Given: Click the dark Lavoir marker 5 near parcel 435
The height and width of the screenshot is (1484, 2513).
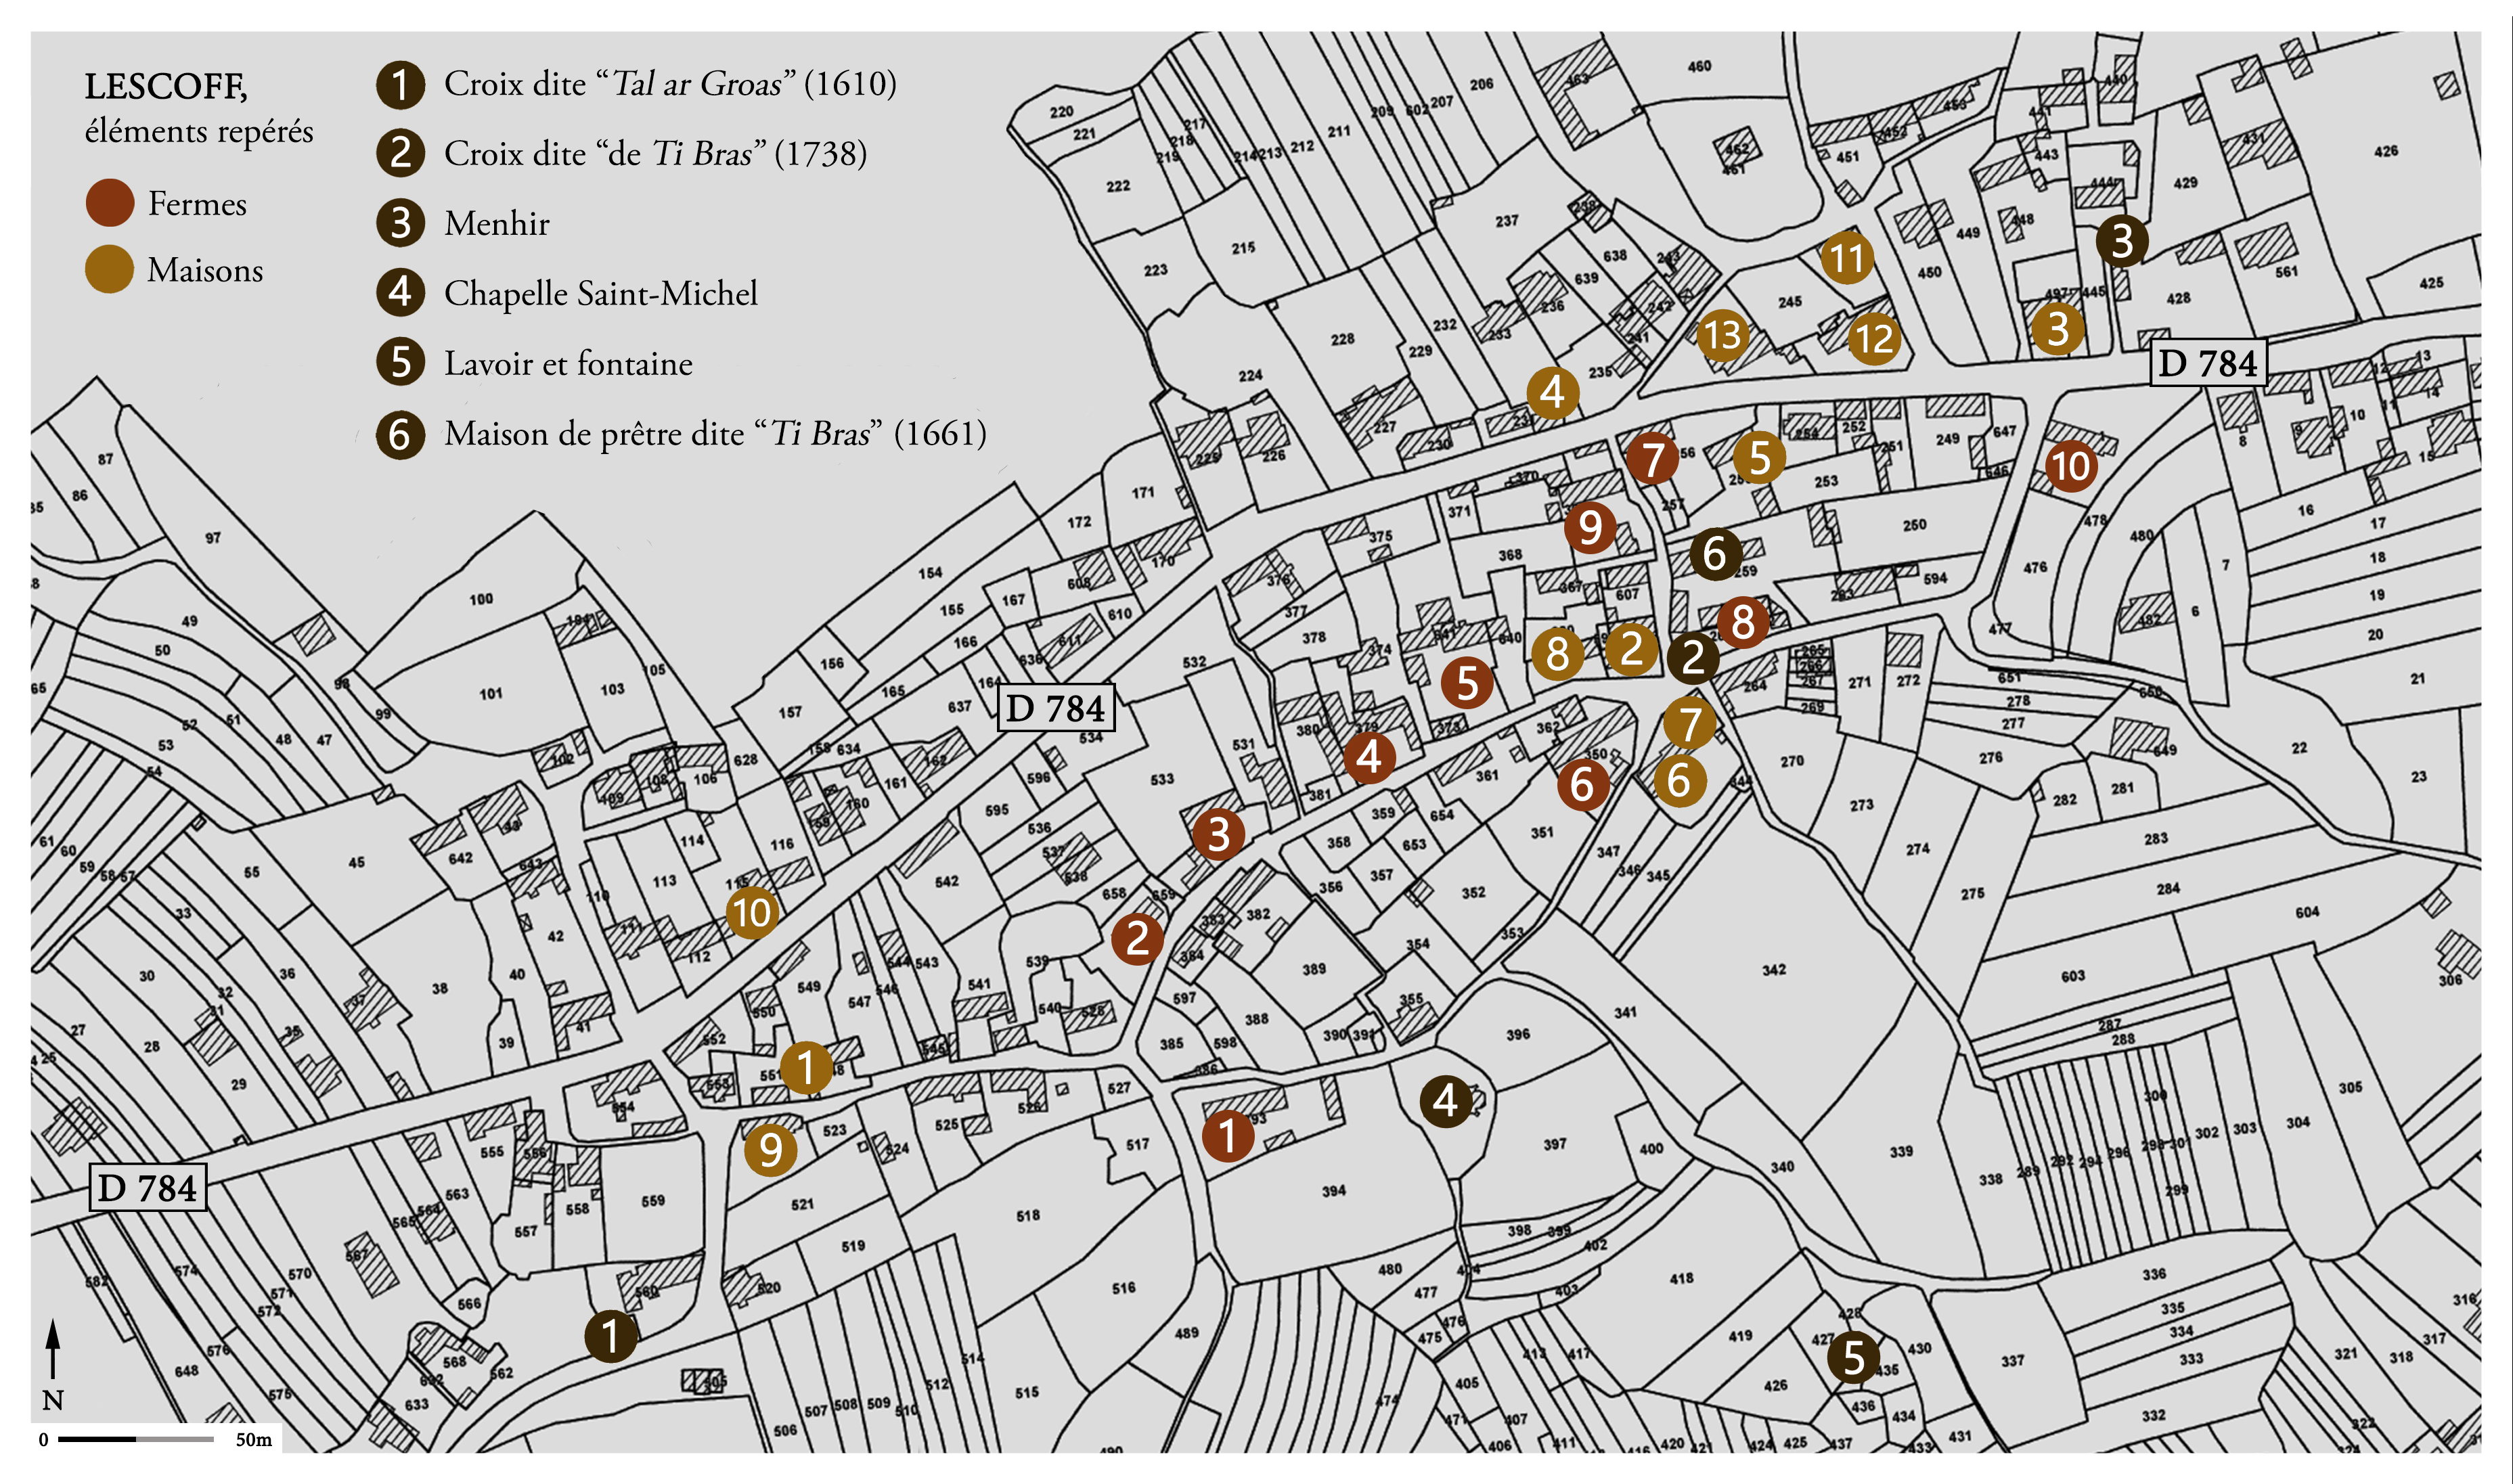Looking at the screenshot, I should point(1853,1358).
